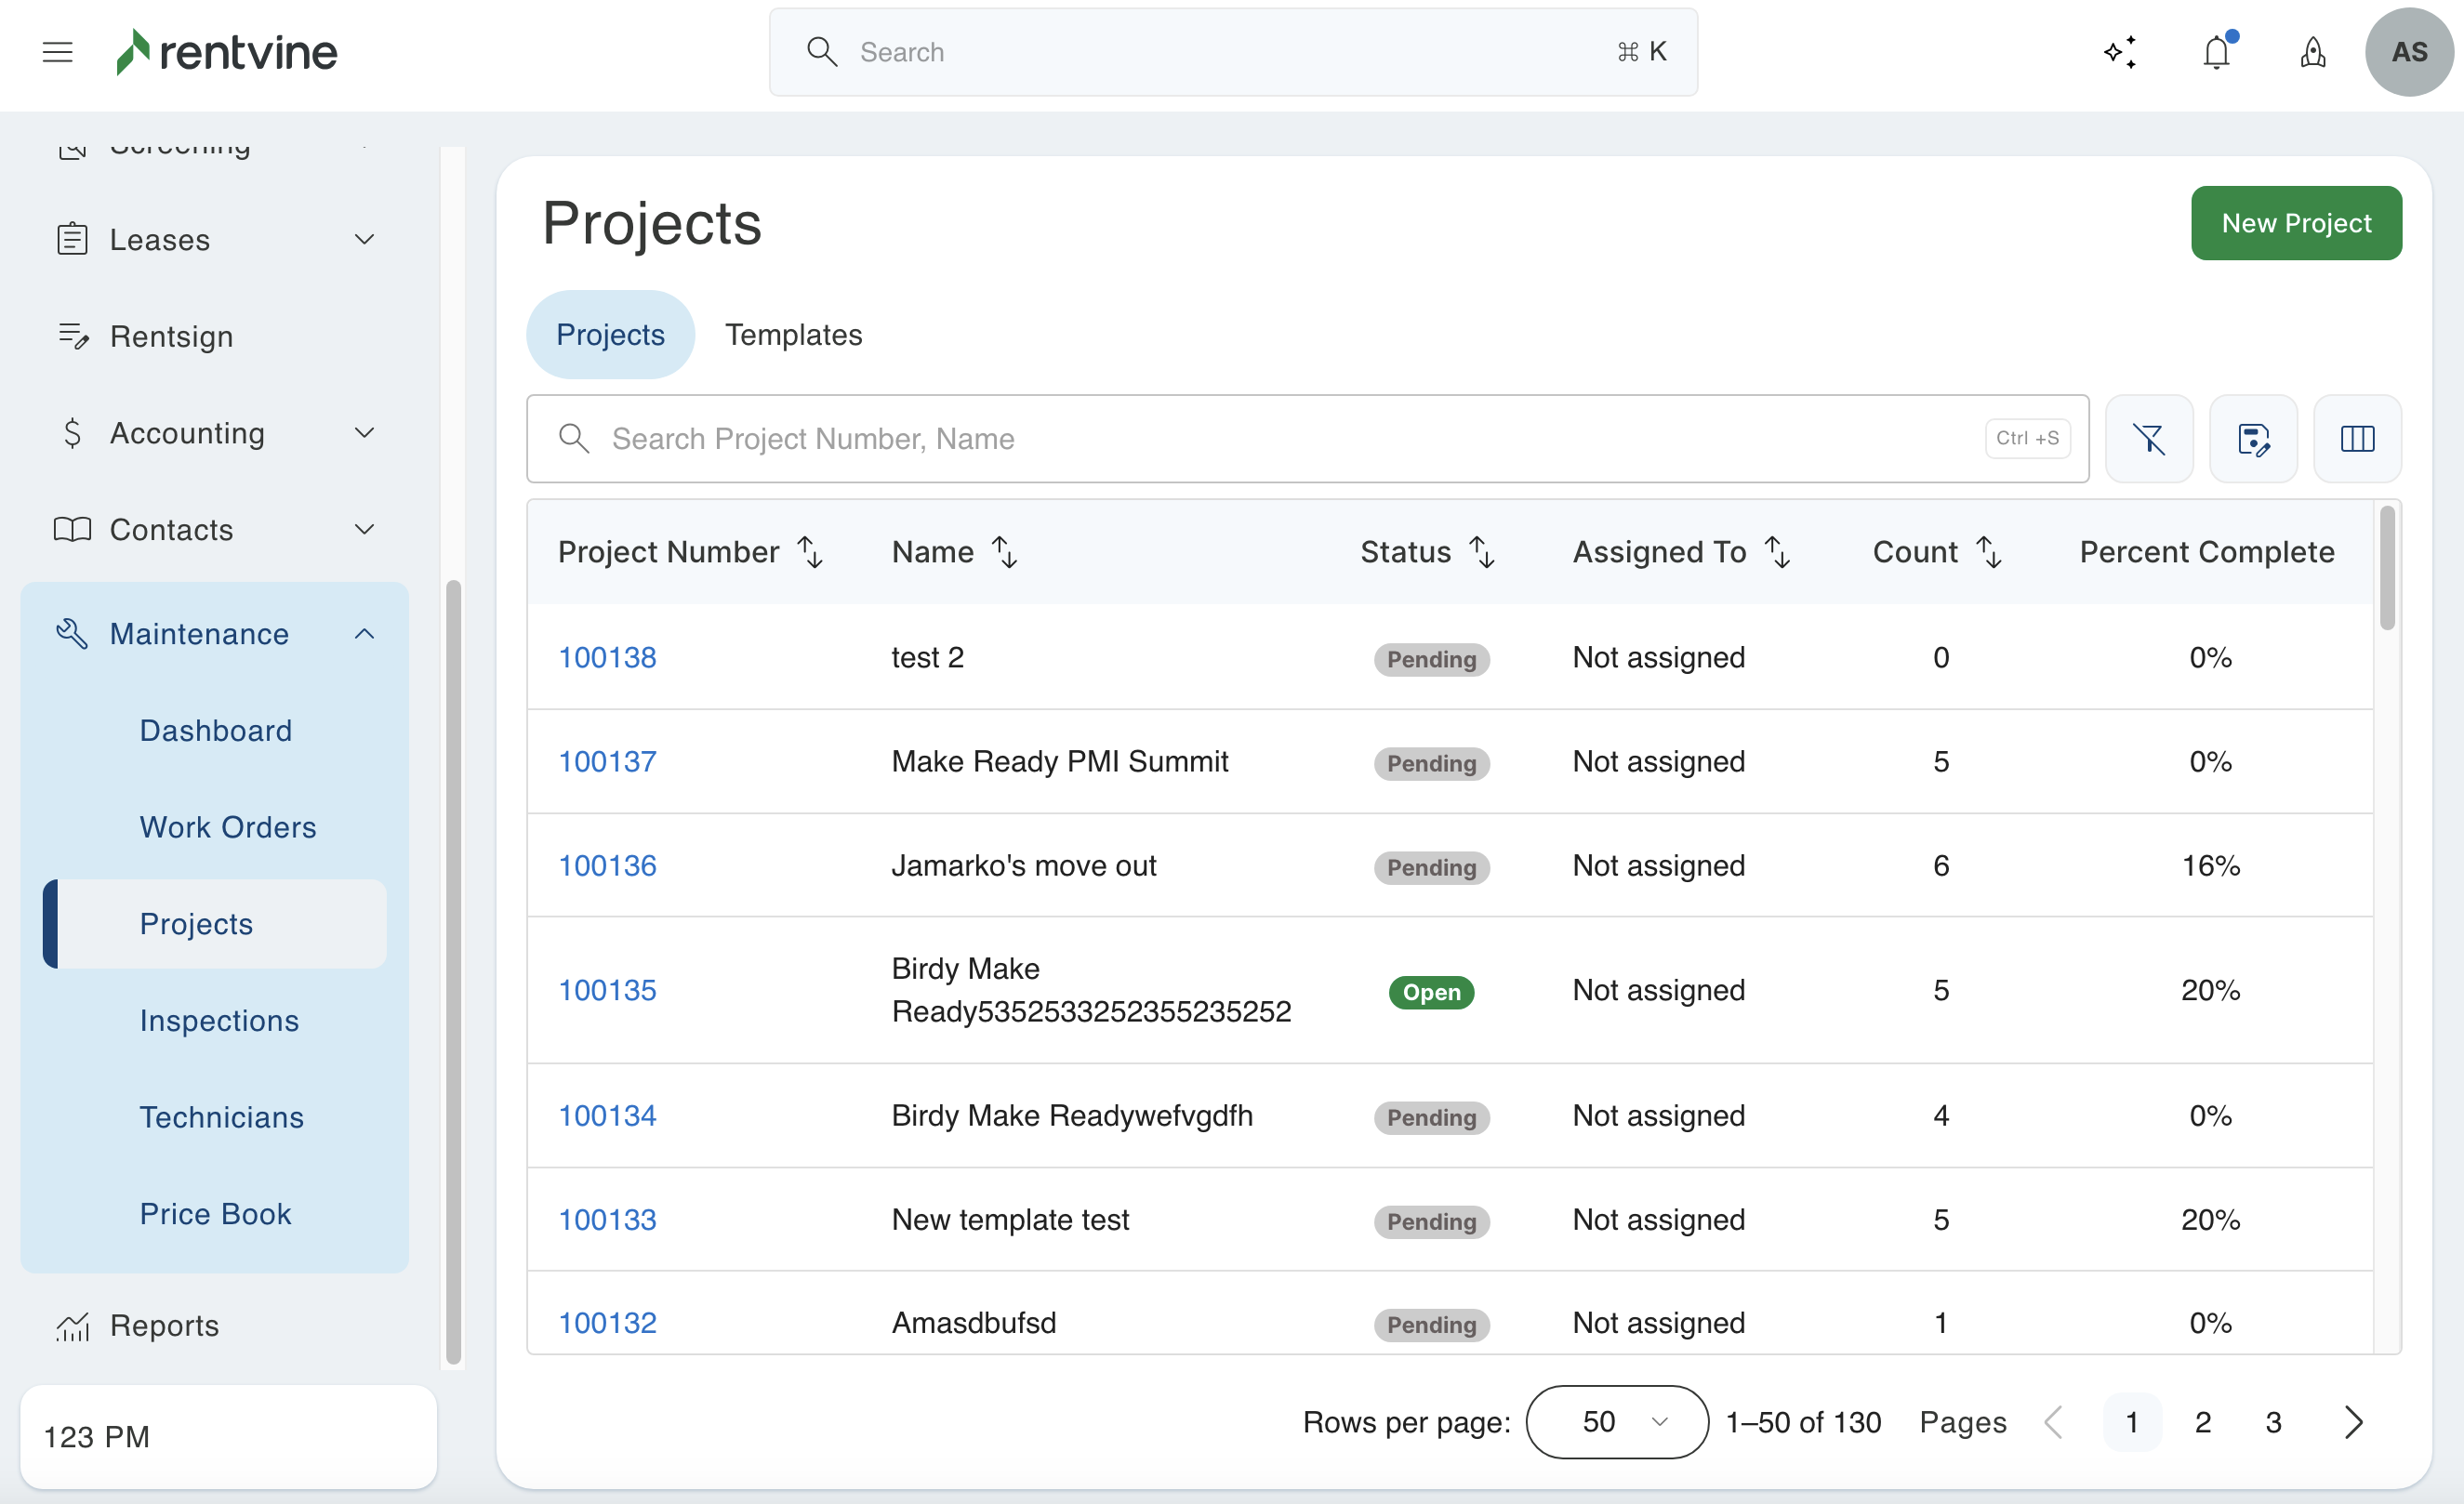Open the AS user avatar
Viewport: 2464px width, 1504px height.
coord(2408,52)
